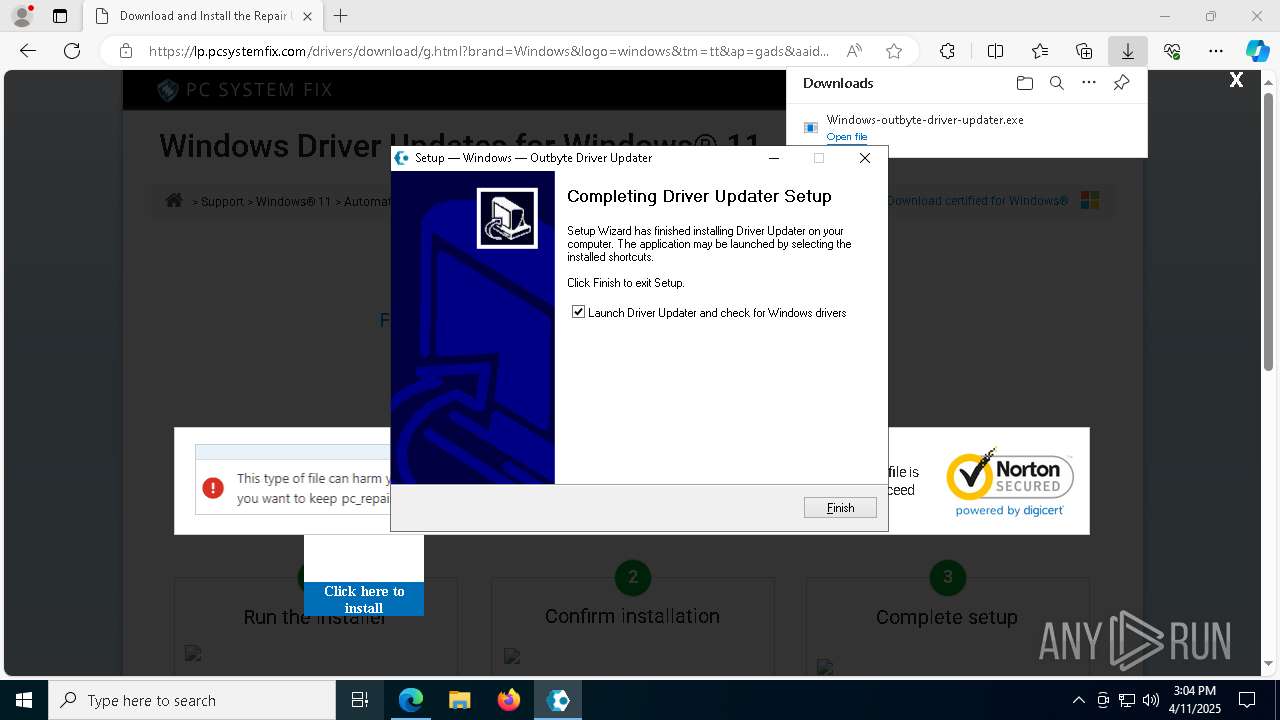The image size is (1280, 720).
Task: Close the page overlay with X
Action: (x=1236, y=80)
